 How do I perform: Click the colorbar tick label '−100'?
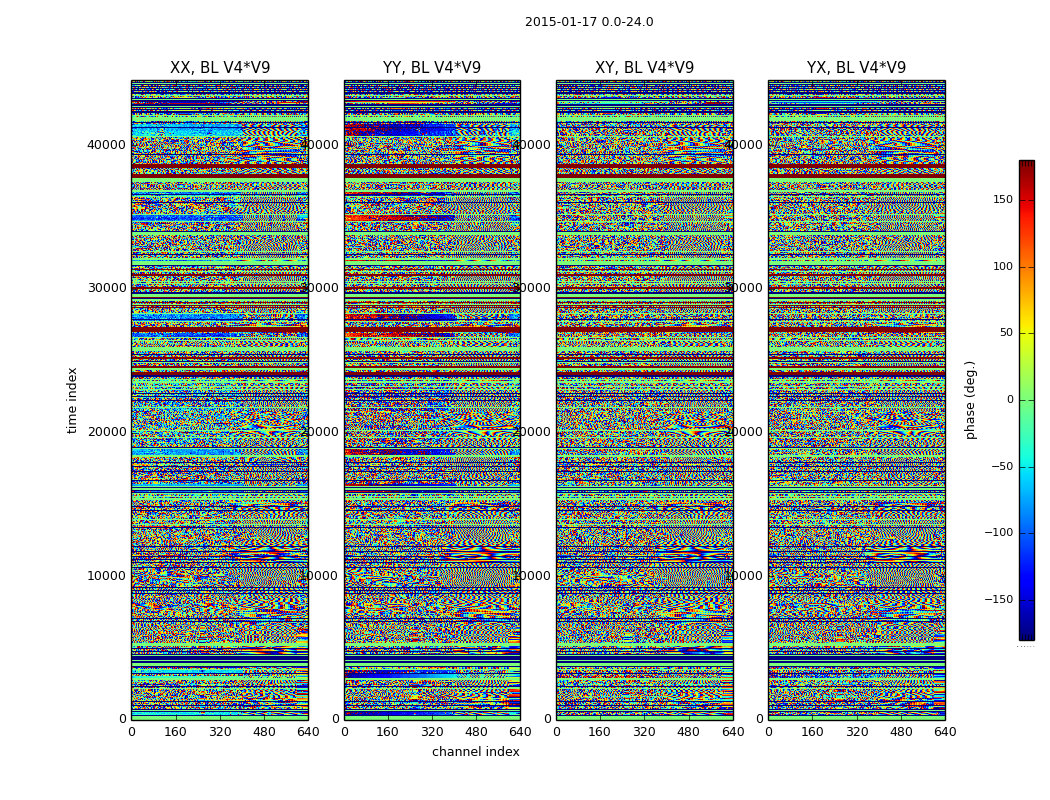999,533
